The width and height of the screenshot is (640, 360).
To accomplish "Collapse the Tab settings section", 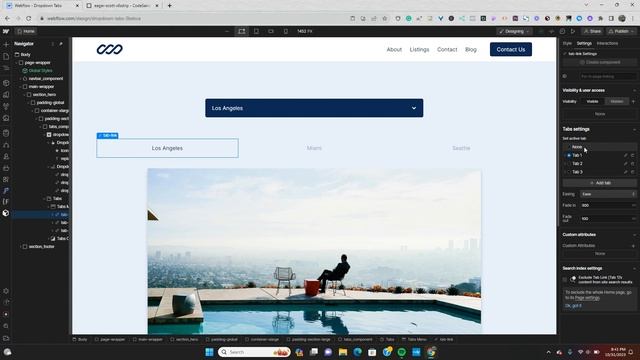I will coord(634,129).
